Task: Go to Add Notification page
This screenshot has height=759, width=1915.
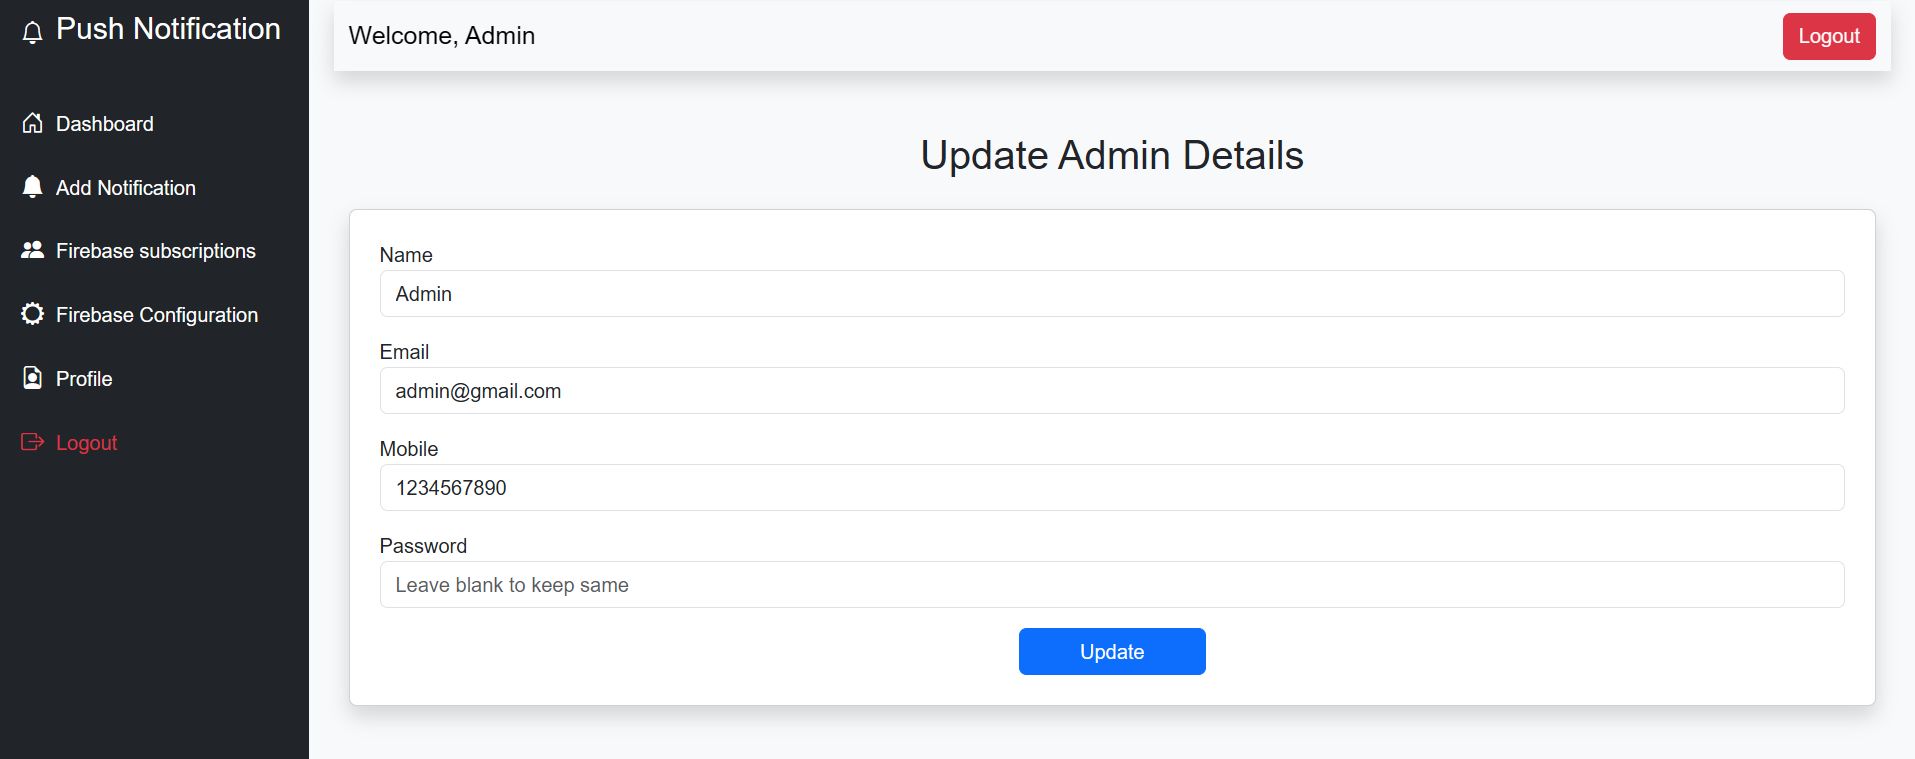Action: pyautogui.click(x=125, y=188)
